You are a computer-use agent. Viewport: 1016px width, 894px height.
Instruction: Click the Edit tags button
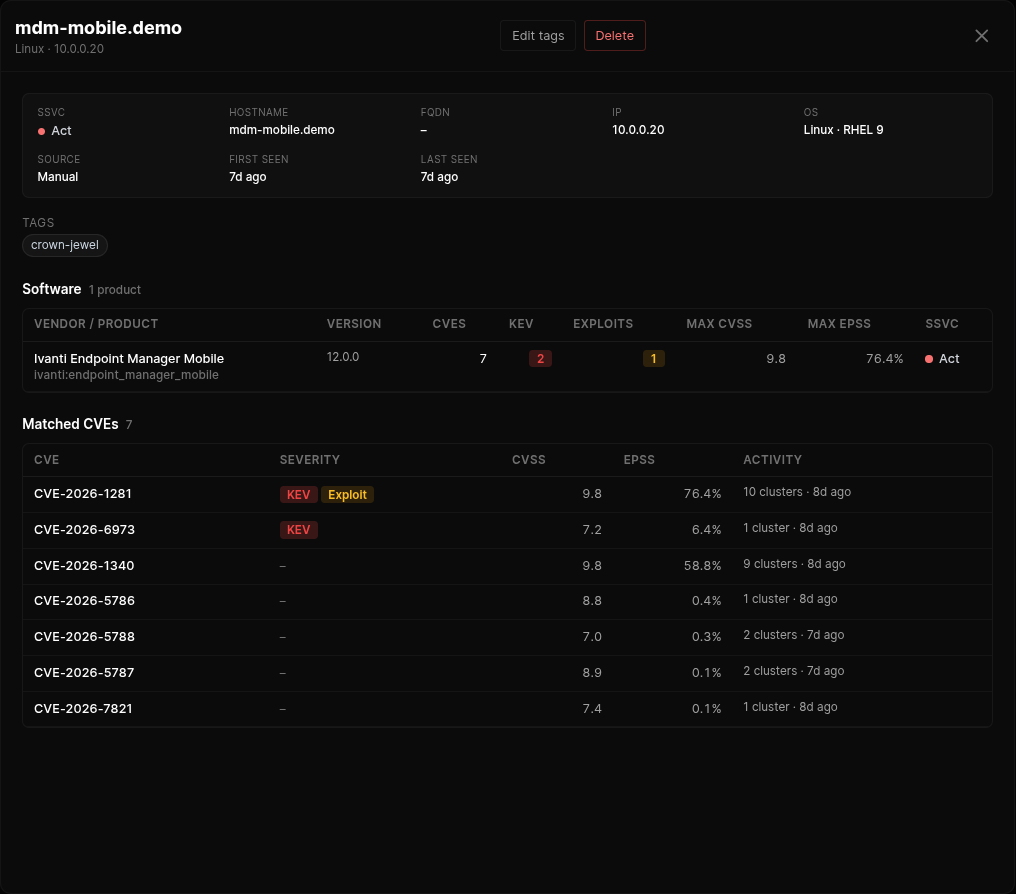[538, 36]
